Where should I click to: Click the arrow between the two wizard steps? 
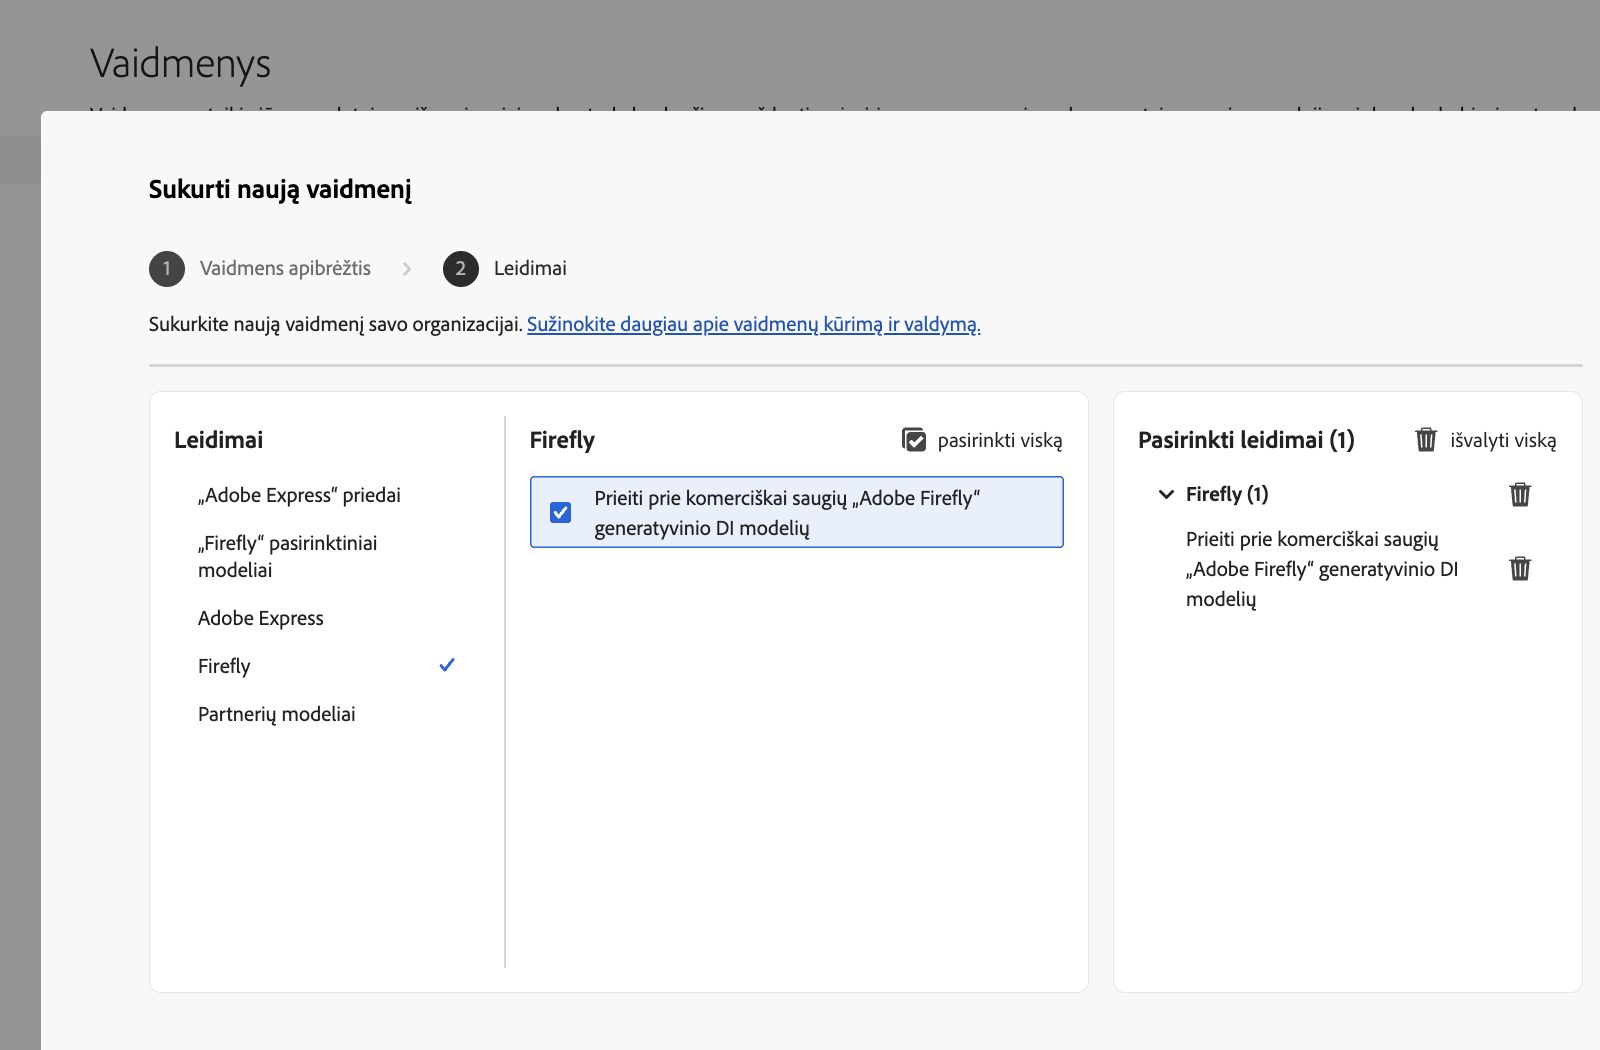coord(407,268)
